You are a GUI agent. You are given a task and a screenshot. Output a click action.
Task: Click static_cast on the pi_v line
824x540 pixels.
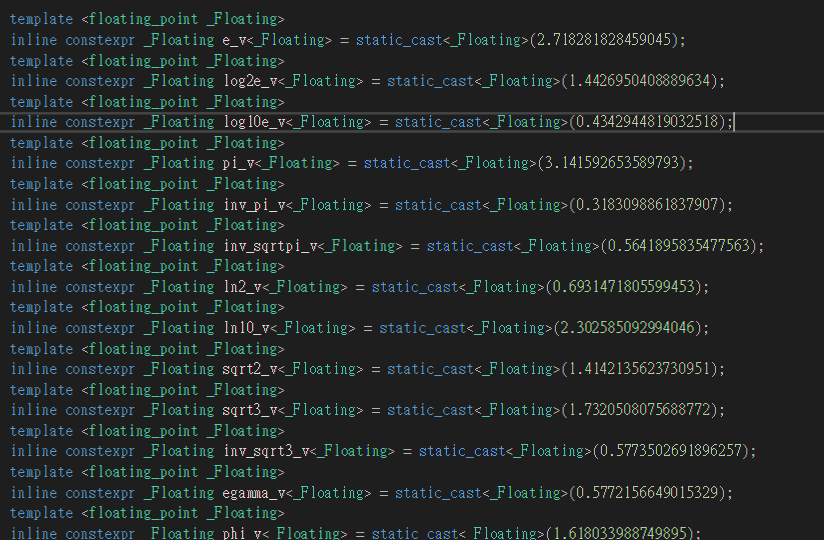click(407, 163)
